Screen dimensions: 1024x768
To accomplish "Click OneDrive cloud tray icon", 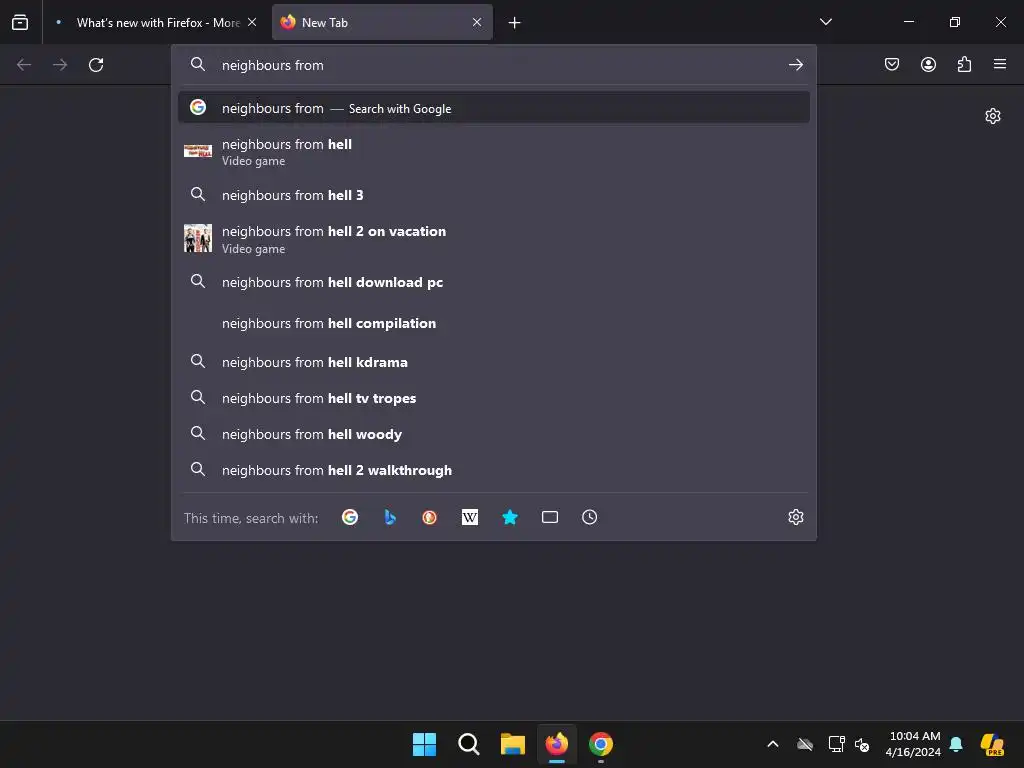I will tap(805, 744).
